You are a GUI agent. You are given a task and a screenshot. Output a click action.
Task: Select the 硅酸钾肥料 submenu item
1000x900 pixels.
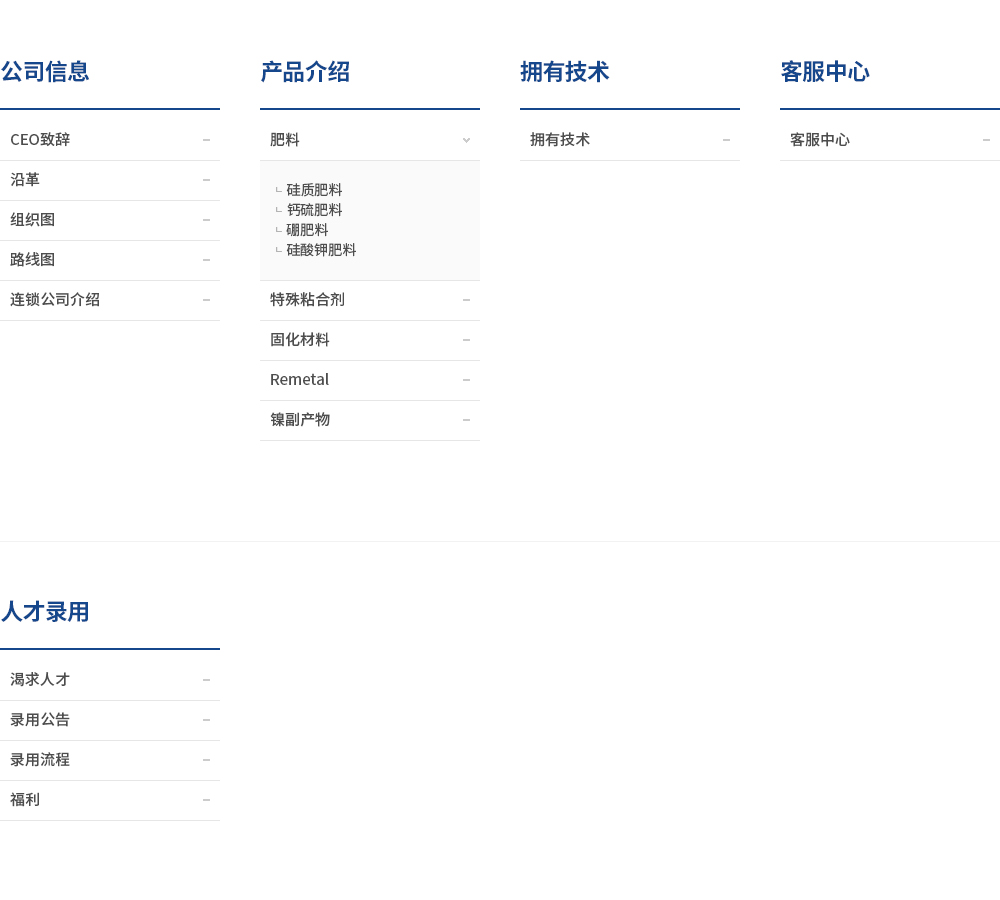pyautogui.click(x=321, y=250)
